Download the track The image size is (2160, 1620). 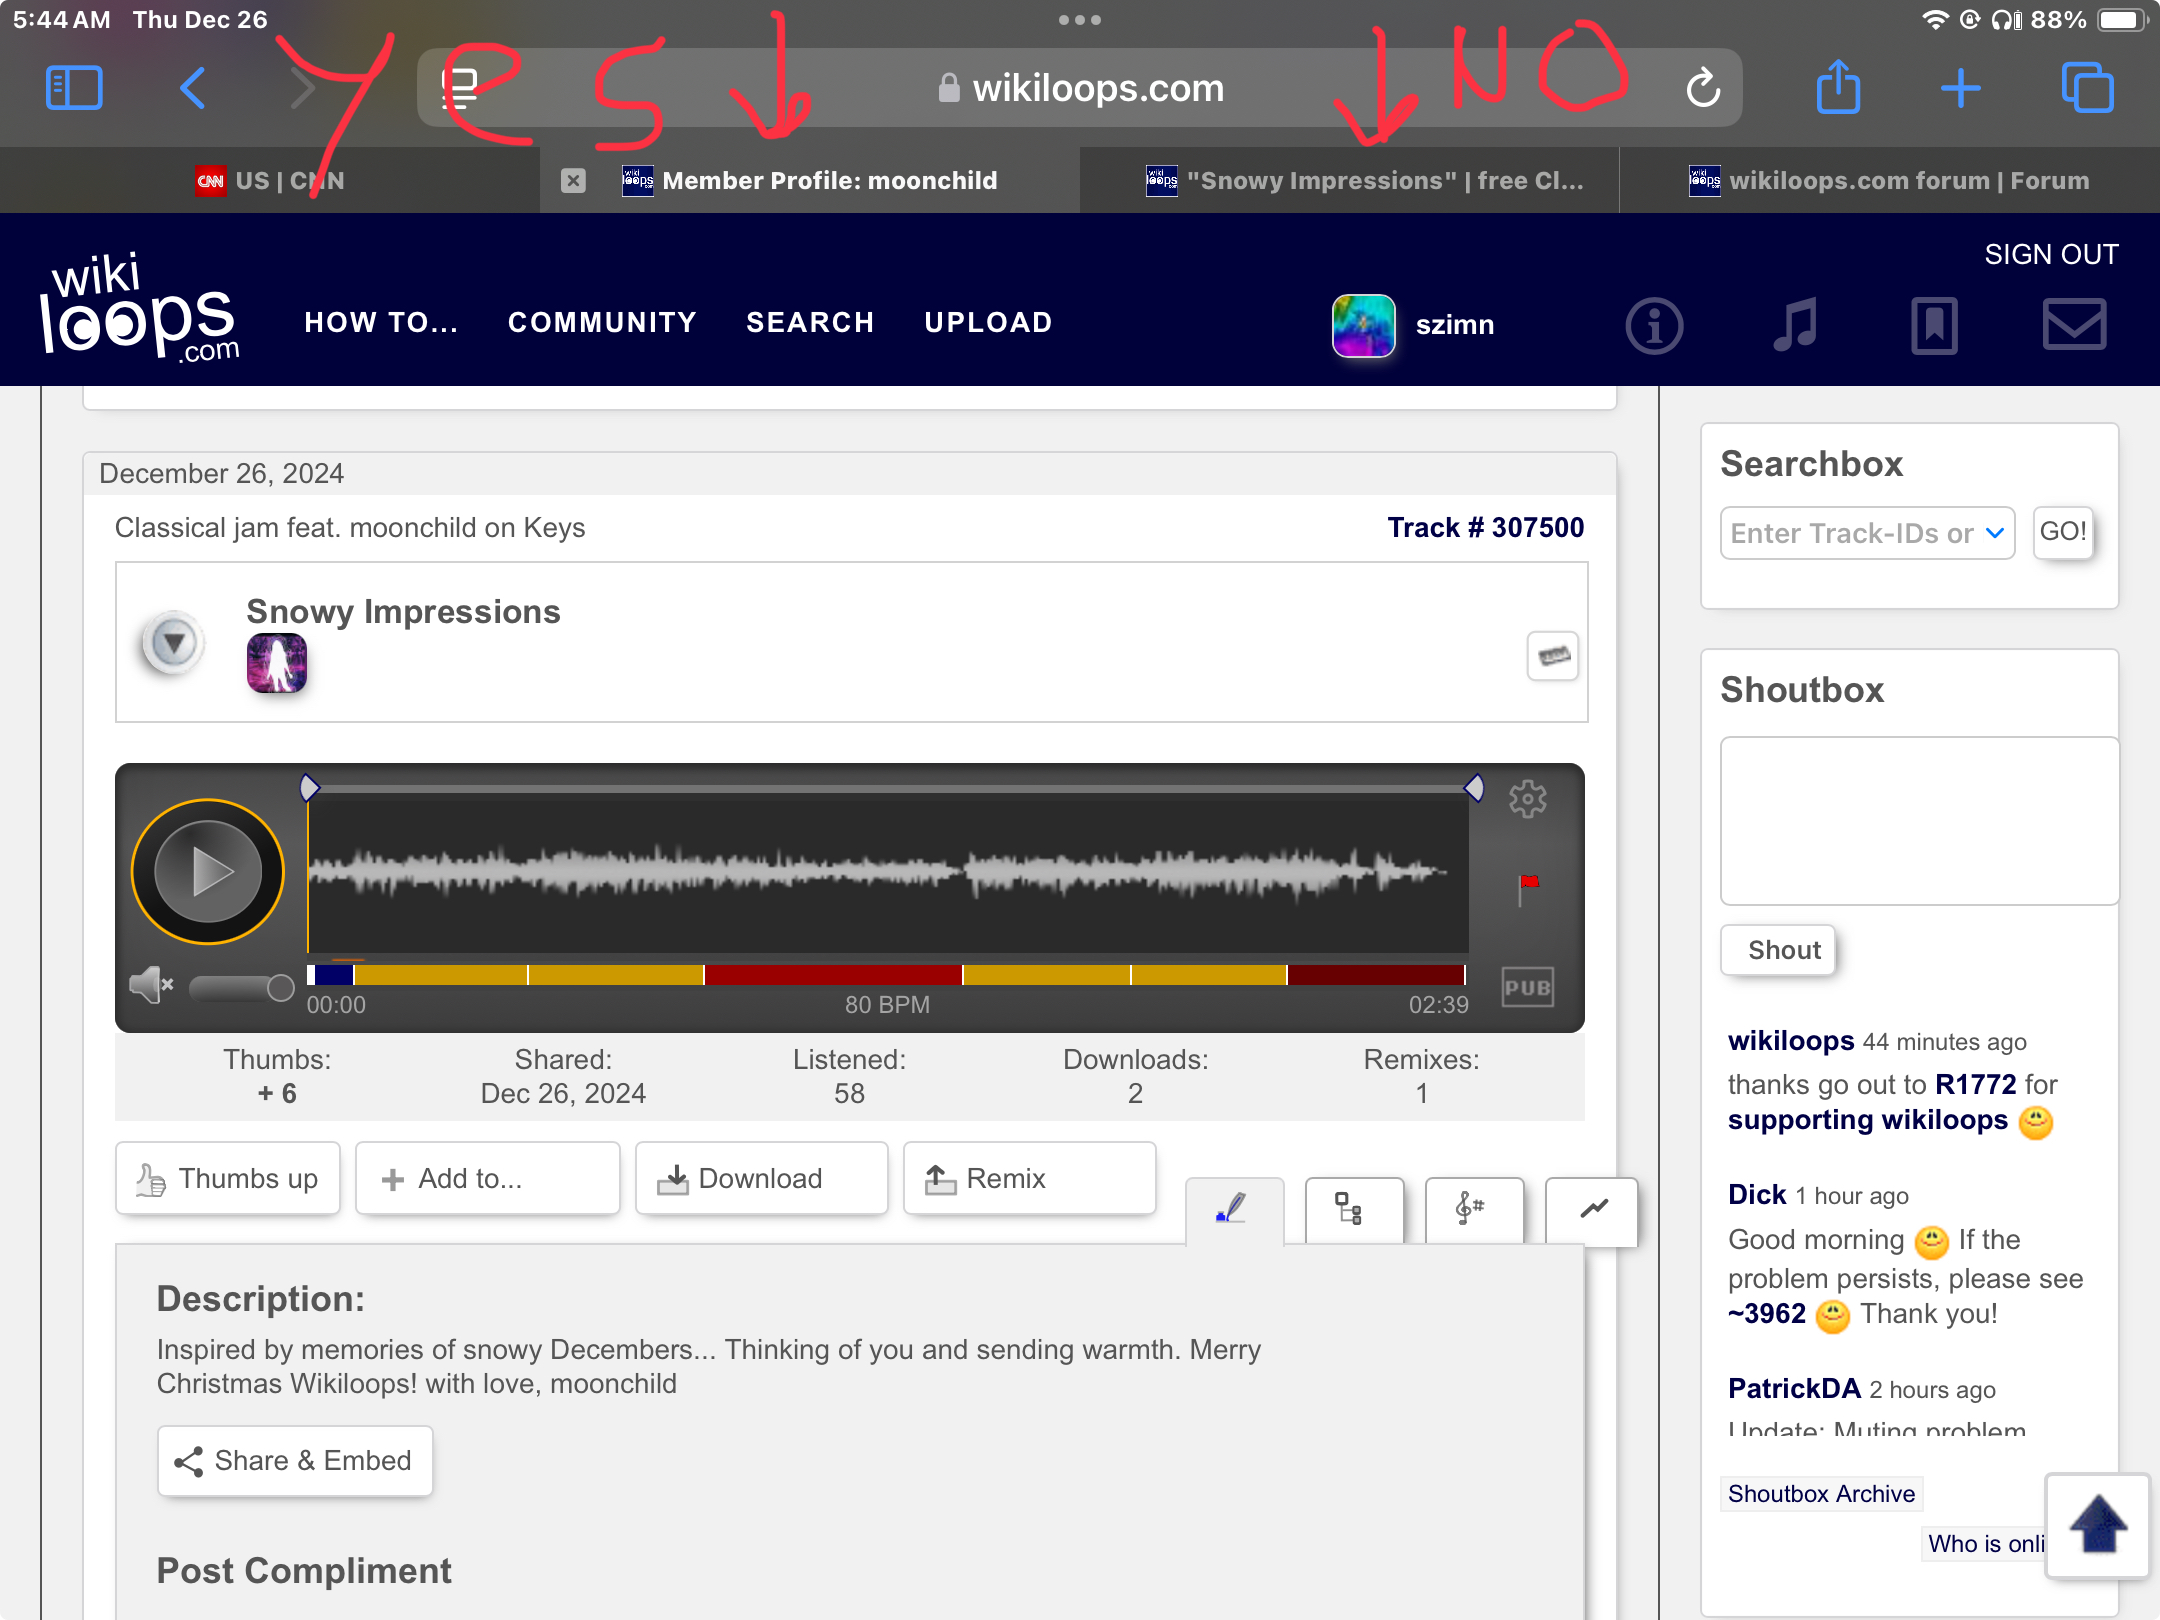coord(762,1178)
